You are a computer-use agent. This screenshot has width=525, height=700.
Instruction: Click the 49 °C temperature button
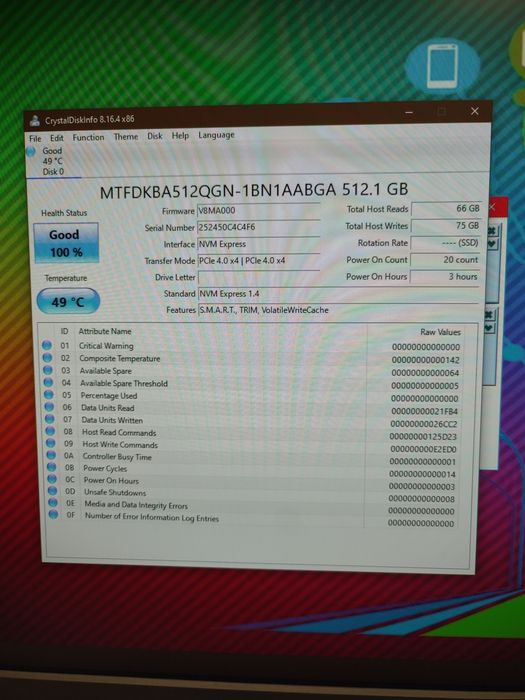(68, 301)
